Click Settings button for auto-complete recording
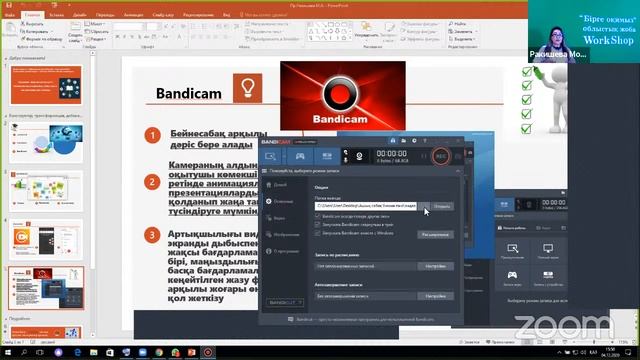The image size is (640, 360). pos(435,296)
